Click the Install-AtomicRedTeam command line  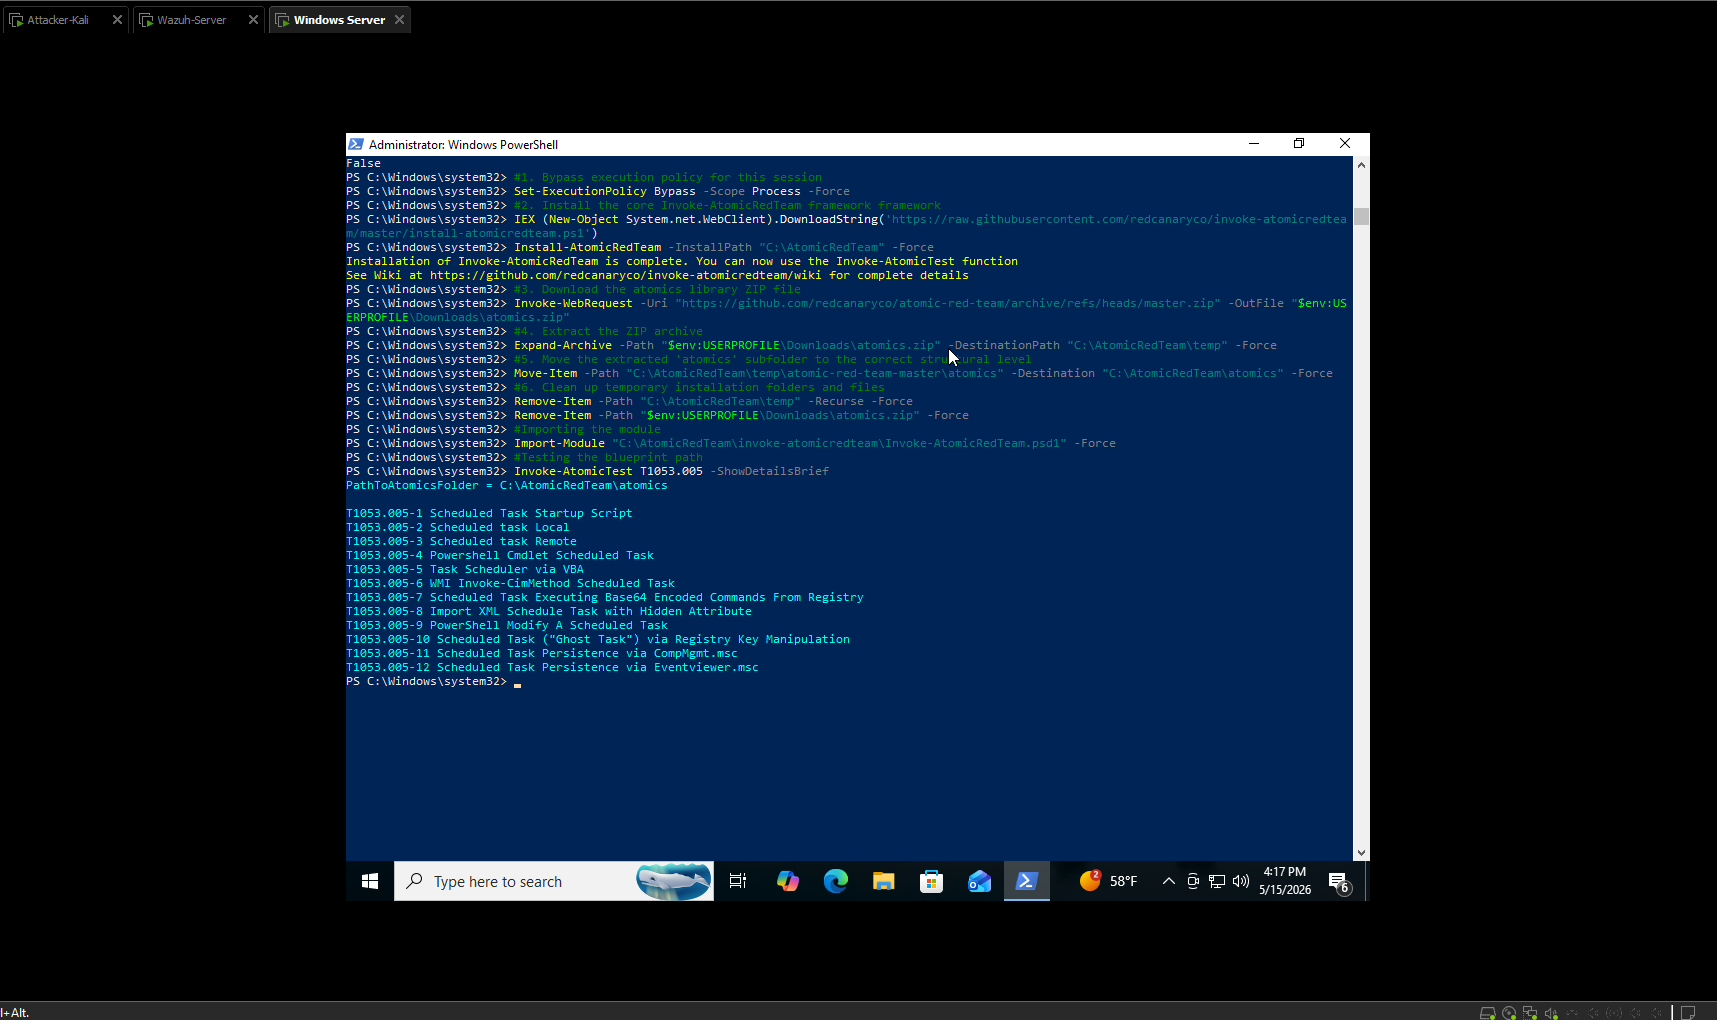click(x=724, y=247)
